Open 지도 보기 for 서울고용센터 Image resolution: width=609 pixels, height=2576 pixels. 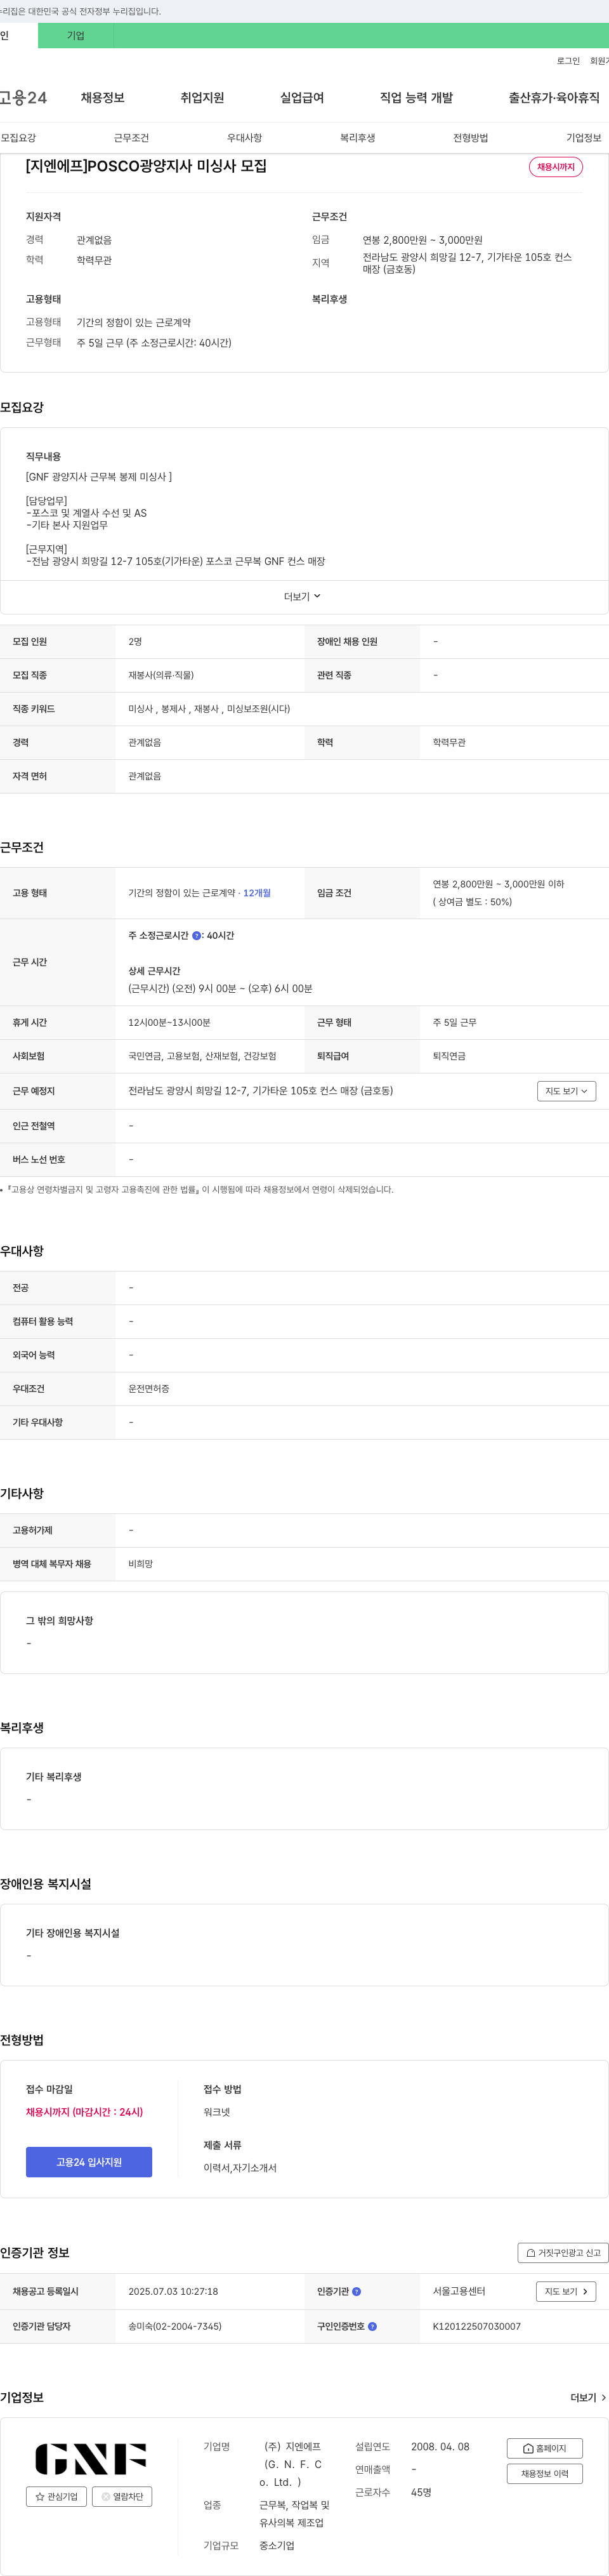566,2291
